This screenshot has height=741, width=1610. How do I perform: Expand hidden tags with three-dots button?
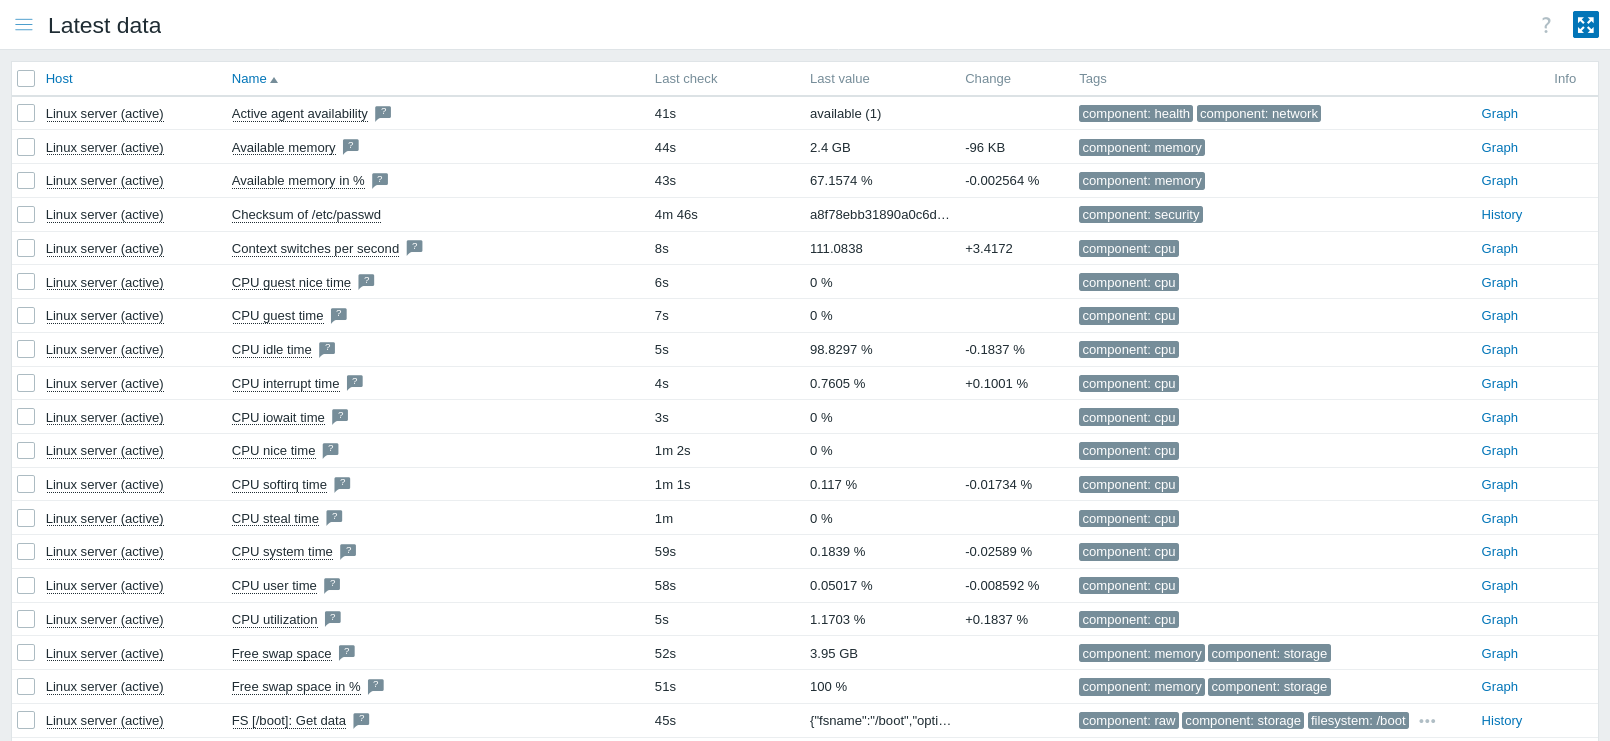pos(1427,721)
